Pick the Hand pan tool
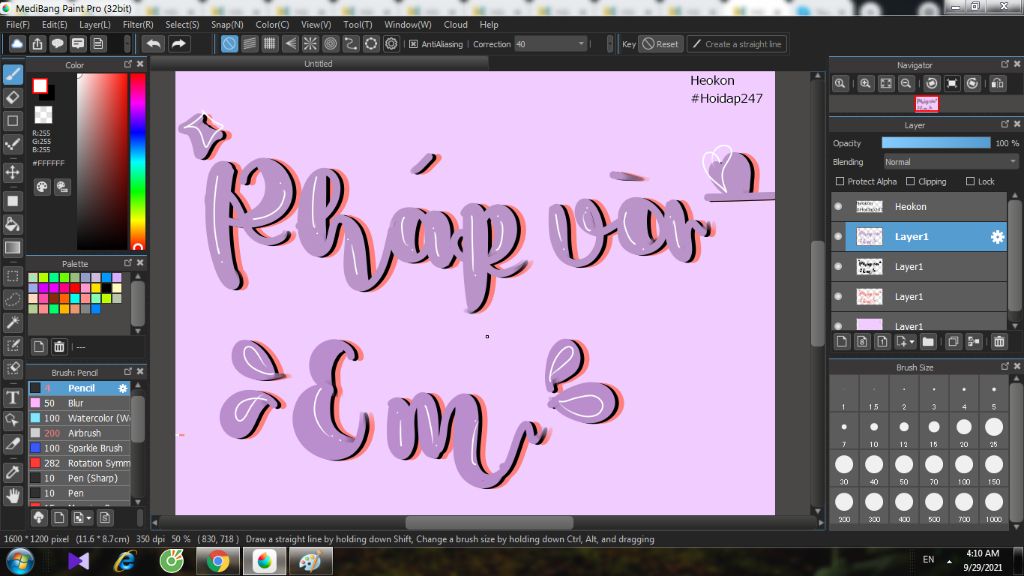1024x576 pixels. [13, 495]
